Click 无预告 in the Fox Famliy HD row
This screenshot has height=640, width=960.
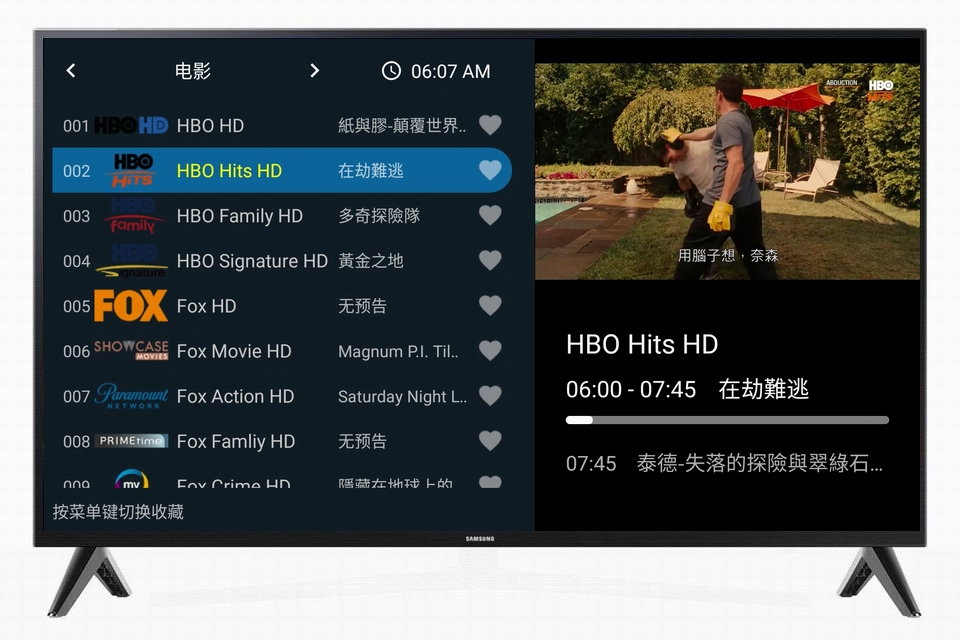[x=362, y=441]
